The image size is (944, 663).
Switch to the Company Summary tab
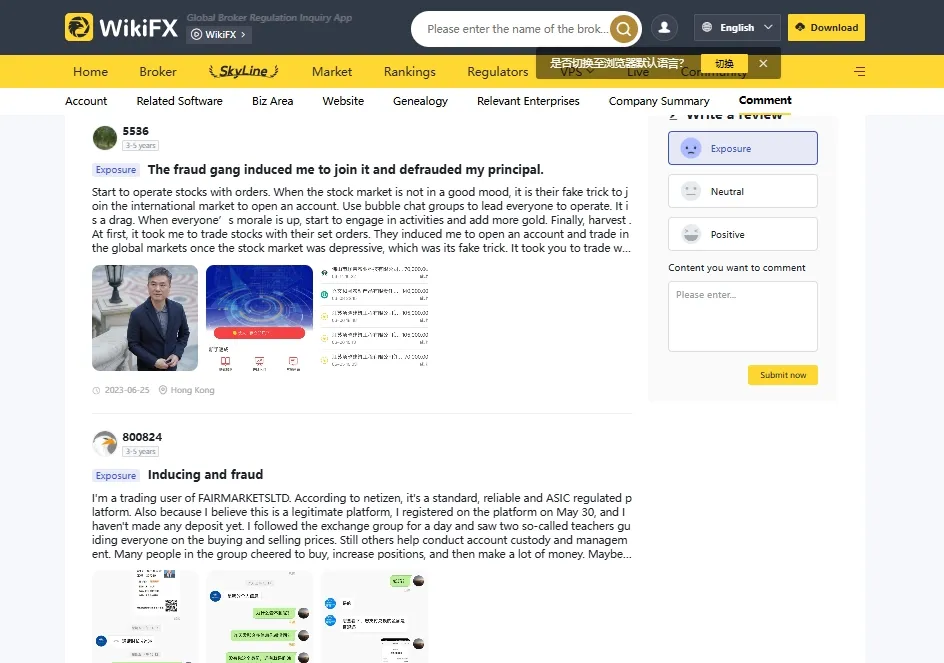pos(659,101)
